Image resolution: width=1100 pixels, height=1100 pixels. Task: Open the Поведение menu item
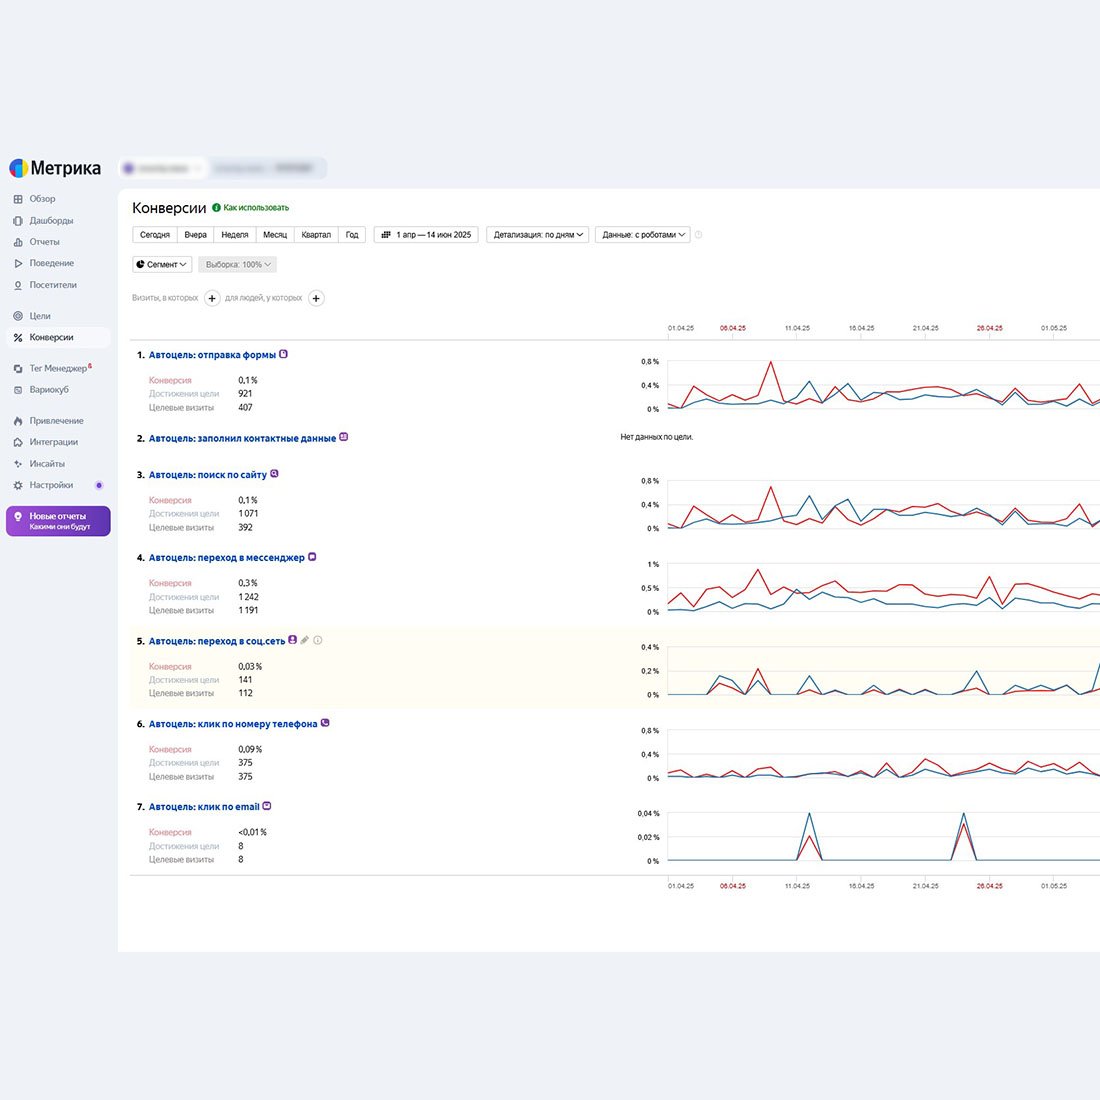tap(51, 263)
